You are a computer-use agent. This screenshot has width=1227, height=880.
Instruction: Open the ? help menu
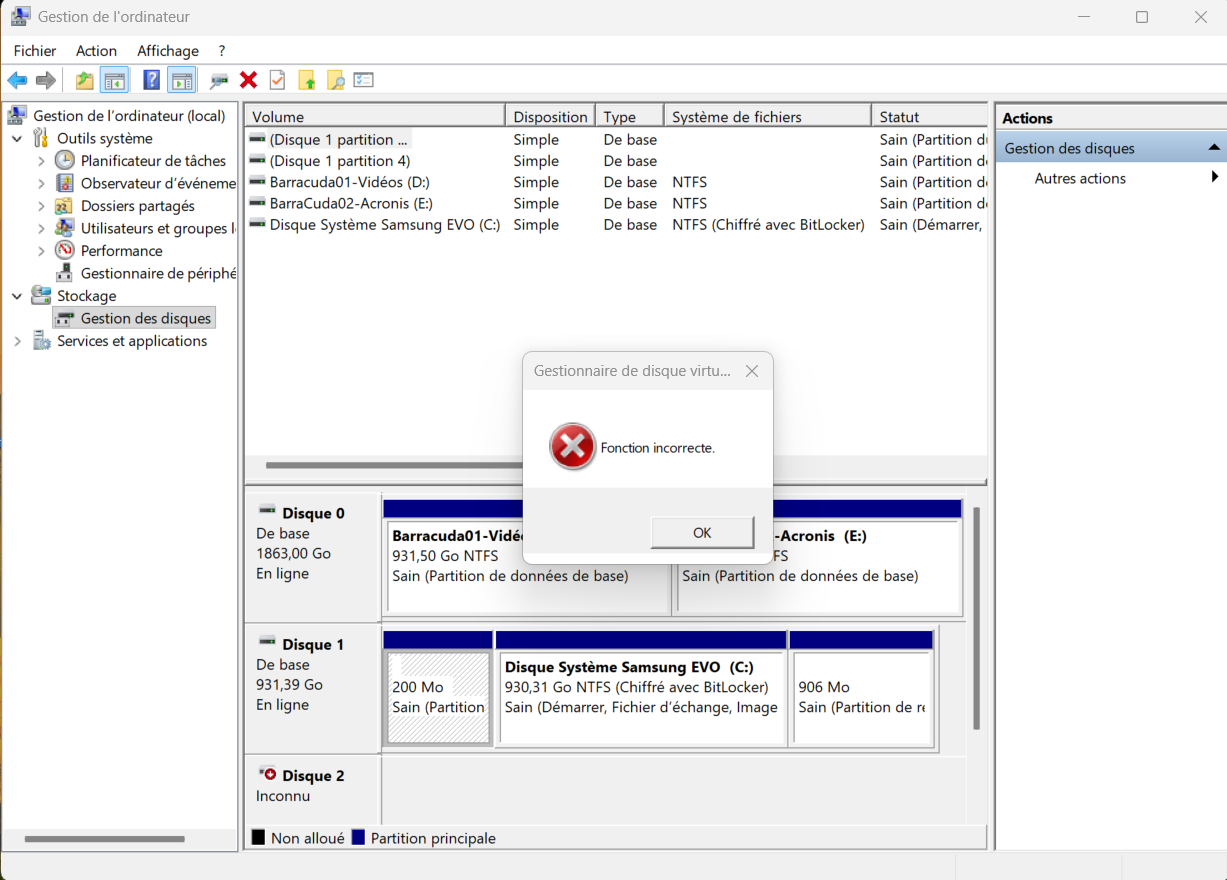pos(222,51)
